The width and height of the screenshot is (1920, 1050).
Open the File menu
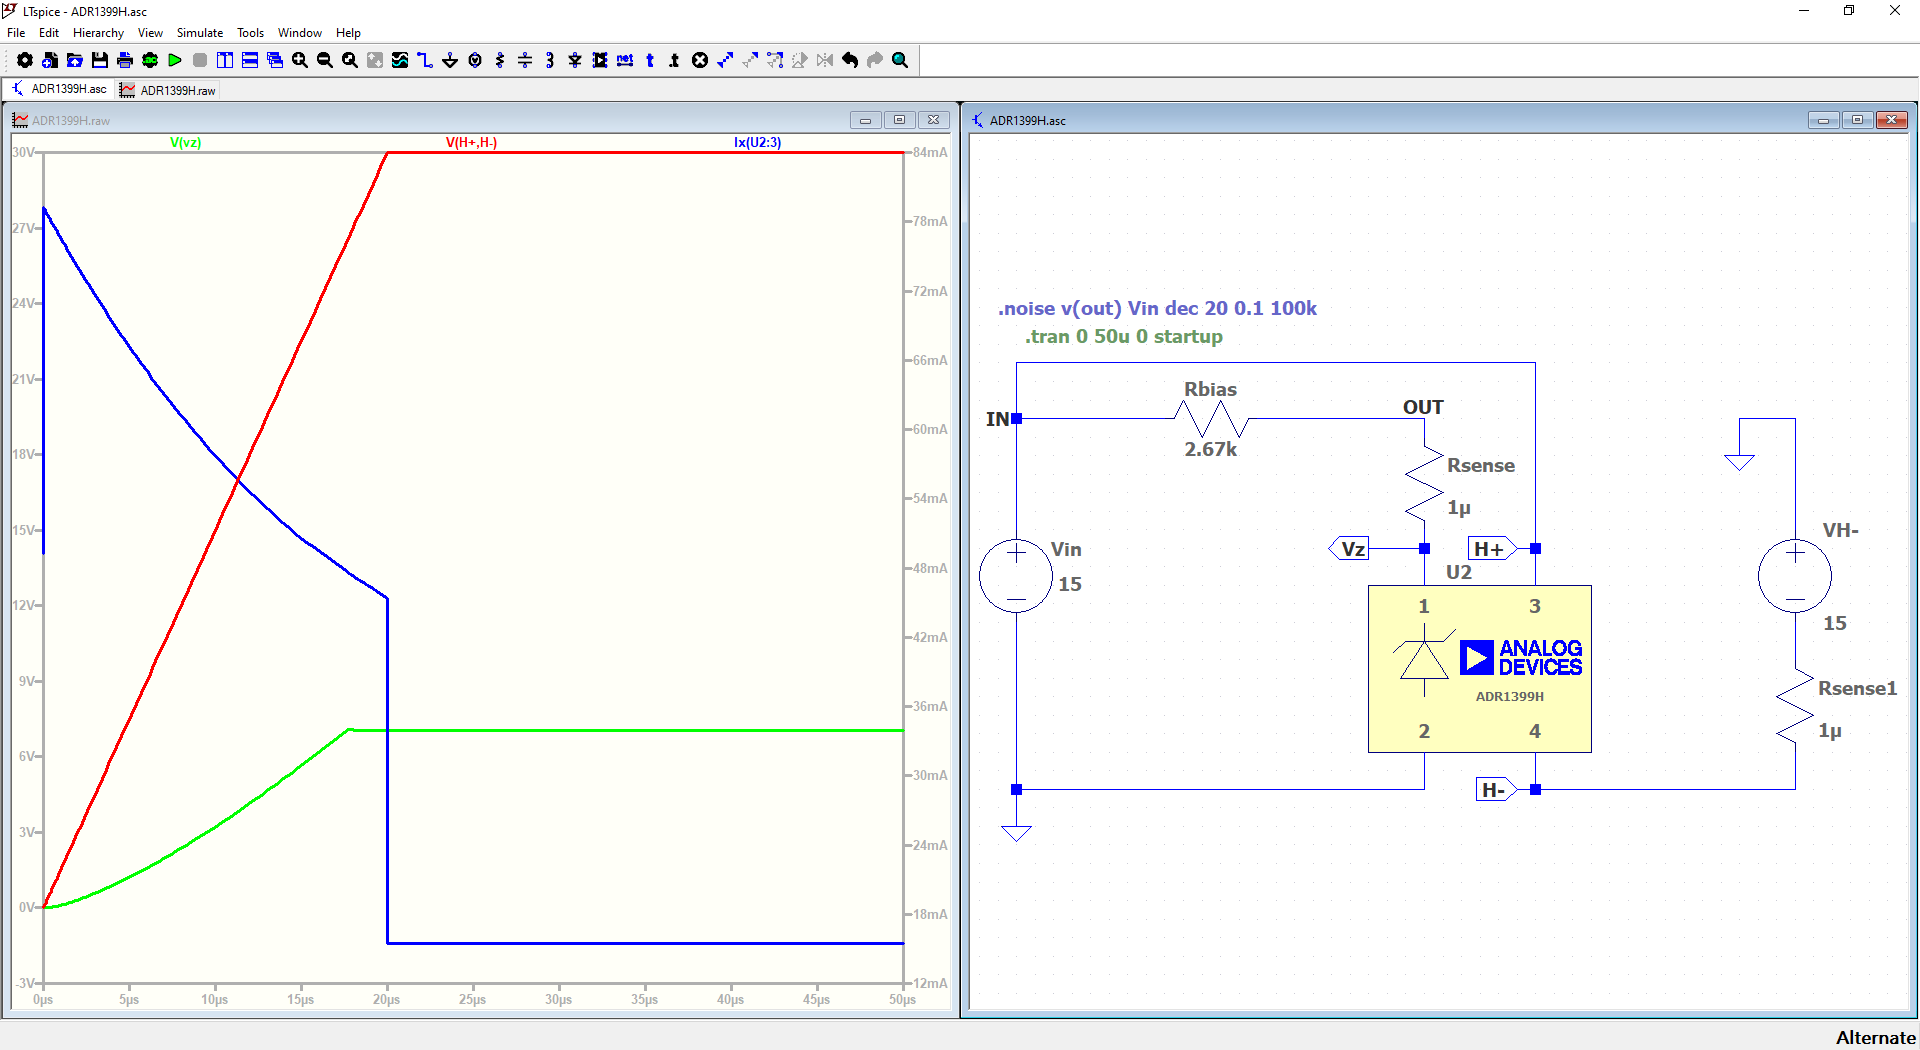(x=16, y=33)
